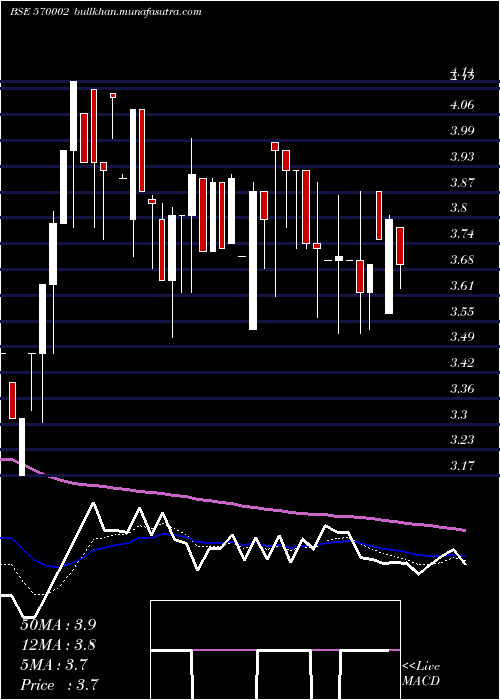Click the <<Live MACD label
Screen dimensions: 500x700
coord(421,674)
